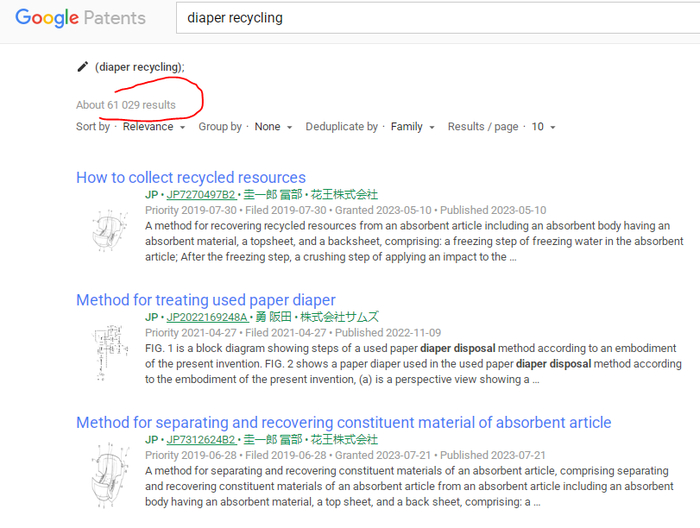Open the Deduplicate by Family dropdown
Image resolution: width=700 pixels, height=528 pixels.
pyautogui.click(x=412, y=127)
